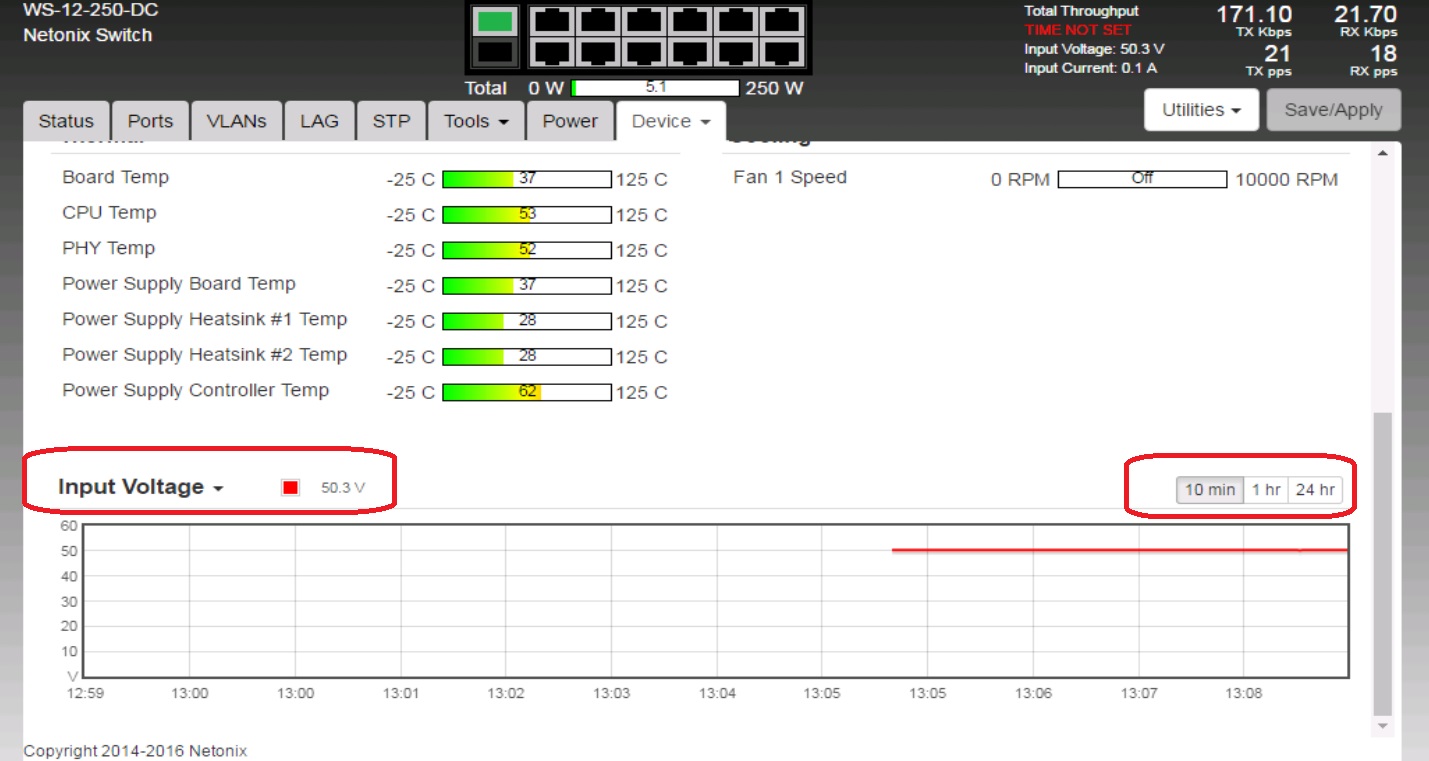Click the green active SFP port icon

click(496, 21)
